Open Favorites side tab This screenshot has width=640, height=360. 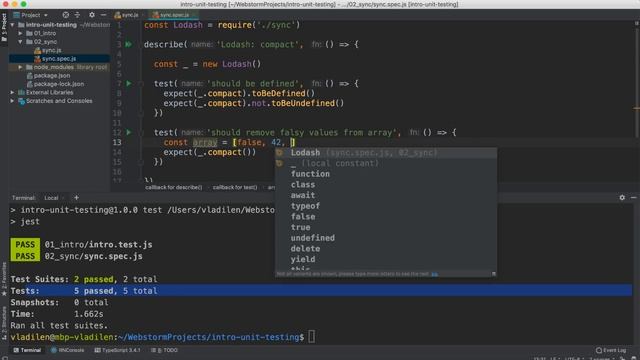pyautogui.click(x=4, y=278)
